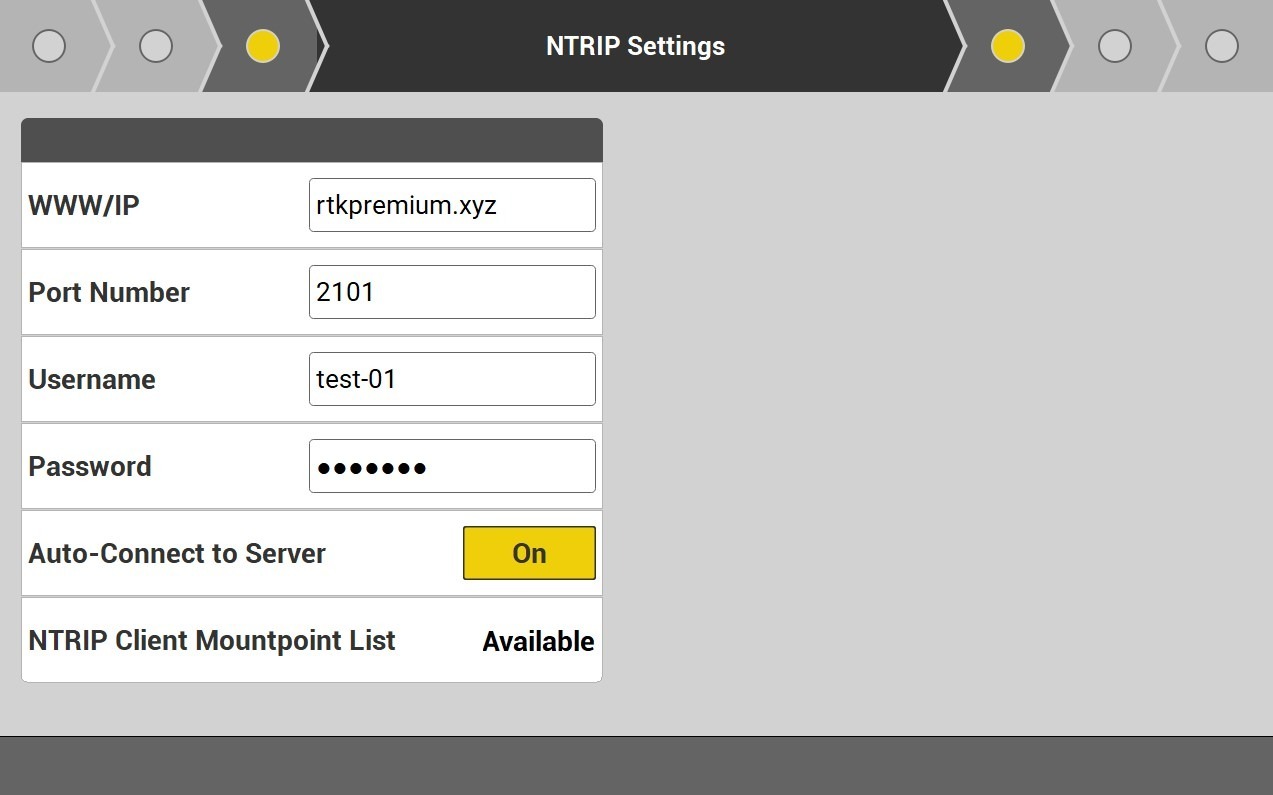Screen dimensions: 1273x795
Task: Click the last gray step circle at top-right
Action: [1221, 46]
